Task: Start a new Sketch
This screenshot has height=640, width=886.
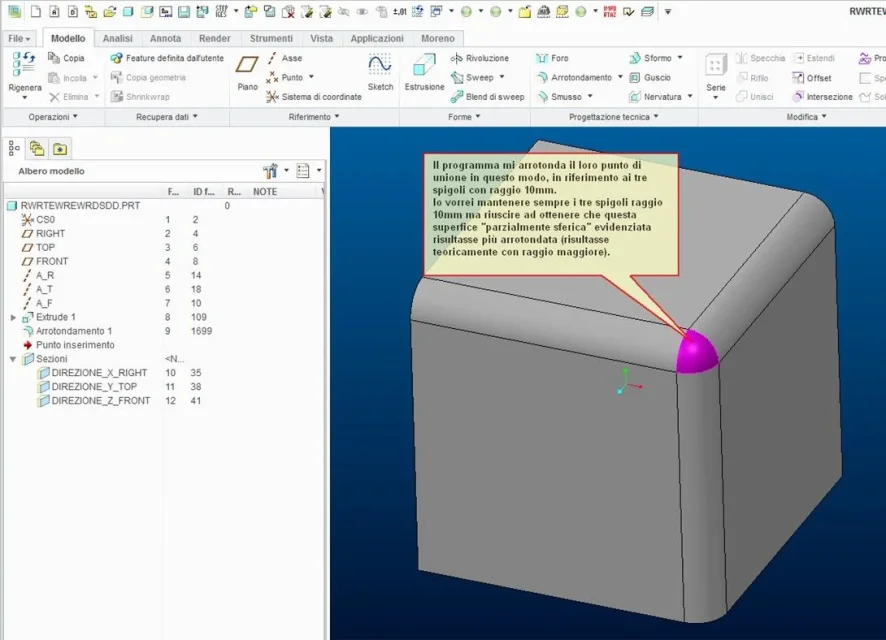Action: (x=380, y=67)
